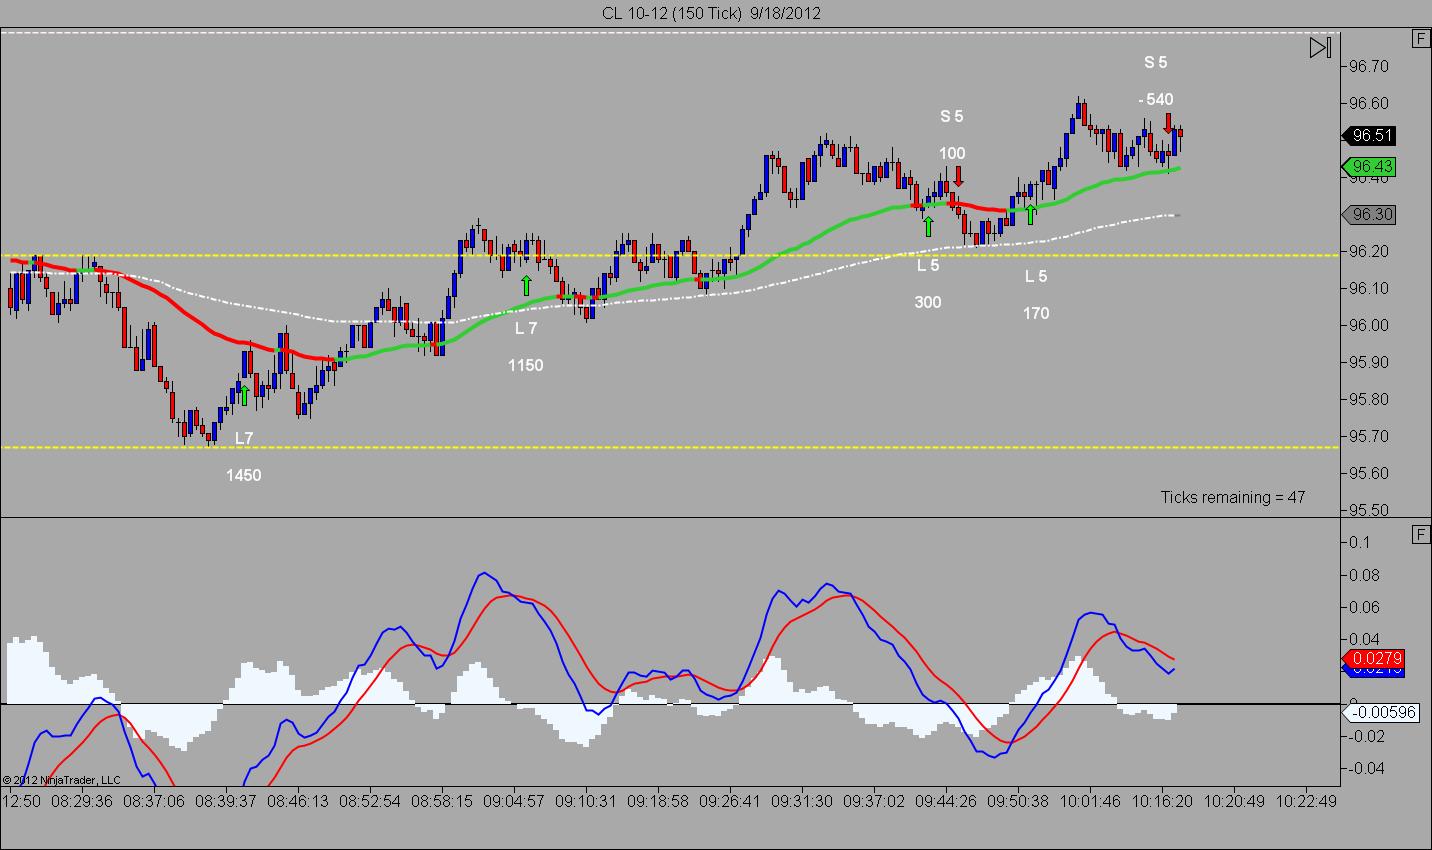Click the L 5 label above 170

pos(1036,276)
